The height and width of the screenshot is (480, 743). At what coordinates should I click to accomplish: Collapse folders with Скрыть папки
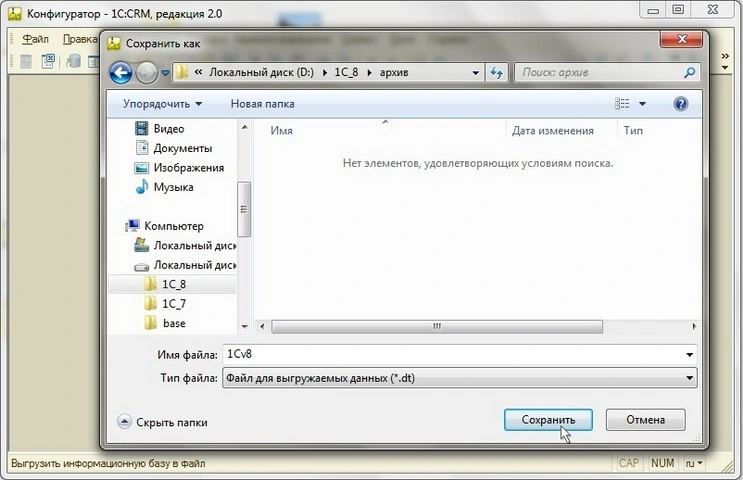click(163, 422)
